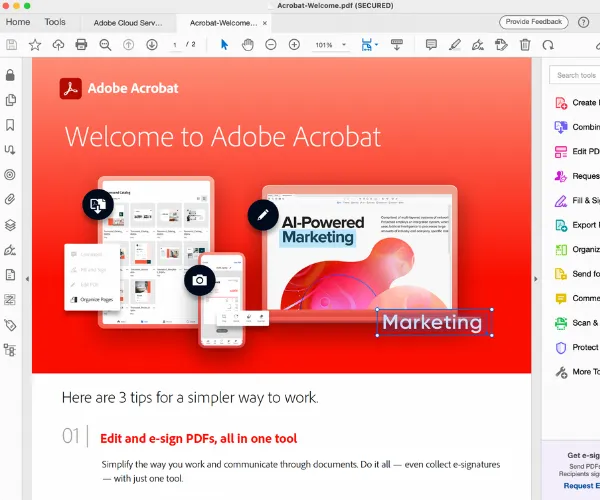Open security lock panel in sidebar
This screenshot has width=600, height=500.
(10, 75)
